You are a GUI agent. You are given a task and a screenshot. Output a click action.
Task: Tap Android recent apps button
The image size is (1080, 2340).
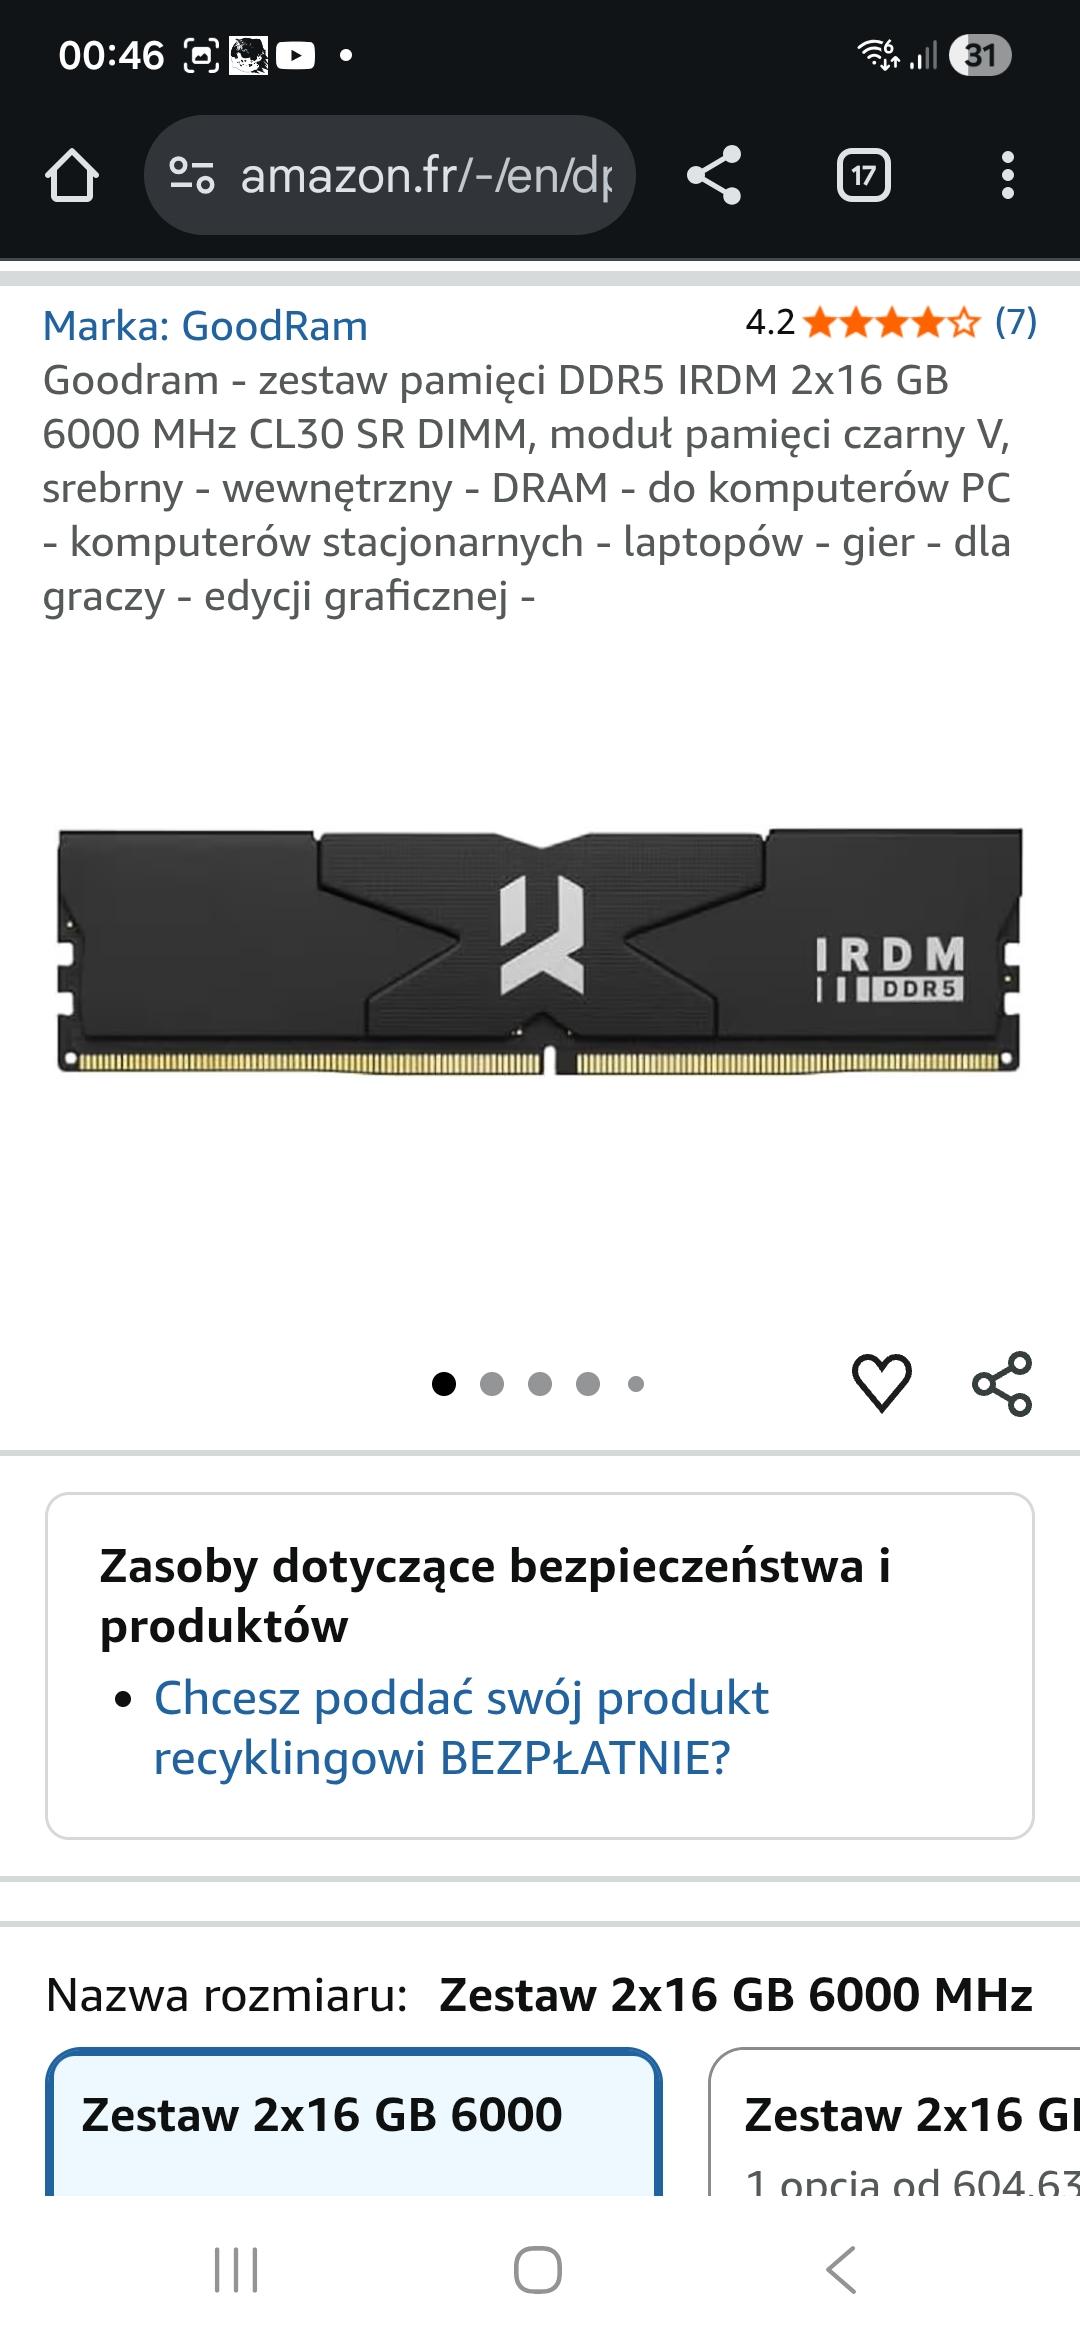click(x=237, y=2269)
